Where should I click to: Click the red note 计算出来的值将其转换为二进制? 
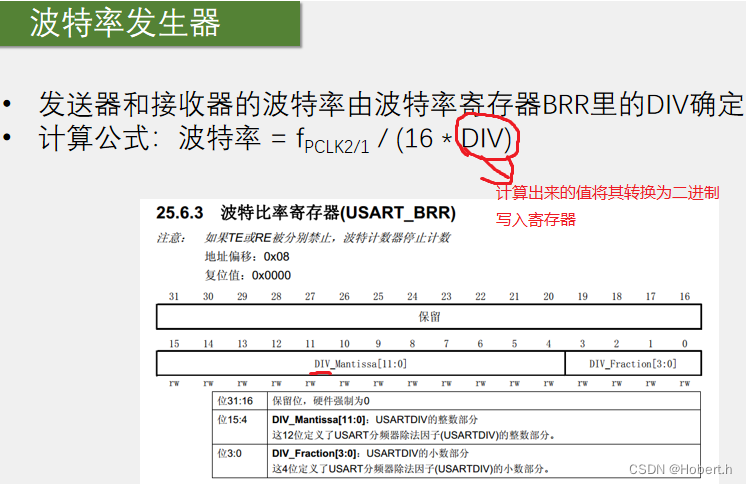[x=608, y=193]
